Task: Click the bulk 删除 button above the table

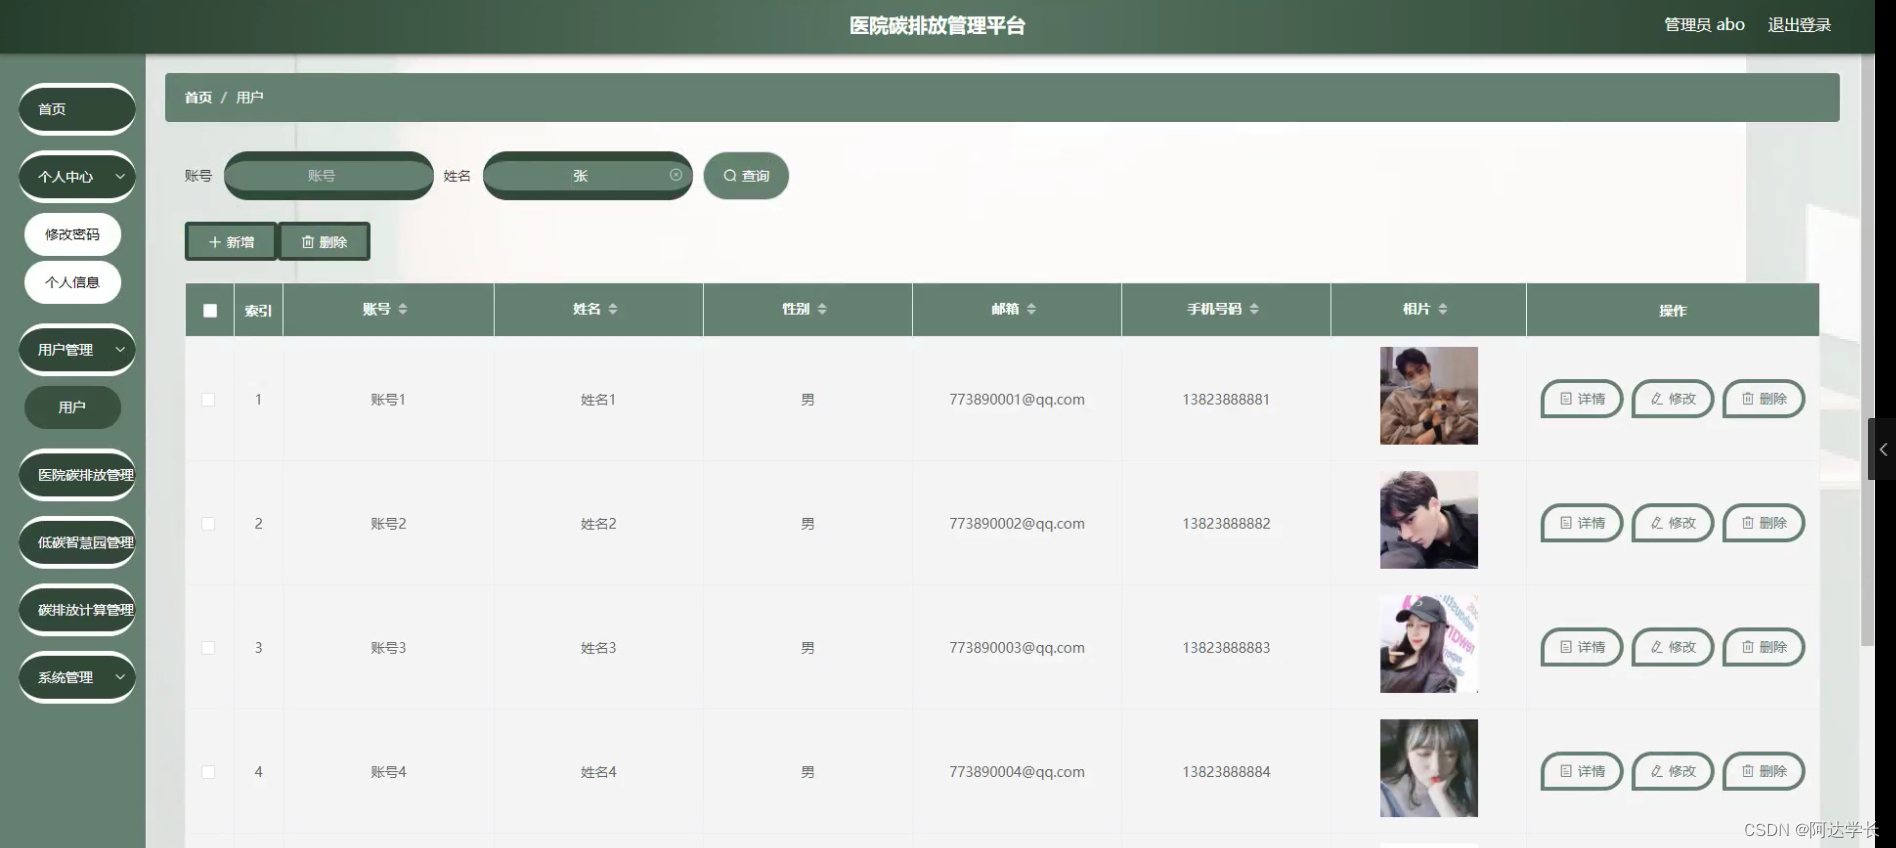Action: pos(324,241)
